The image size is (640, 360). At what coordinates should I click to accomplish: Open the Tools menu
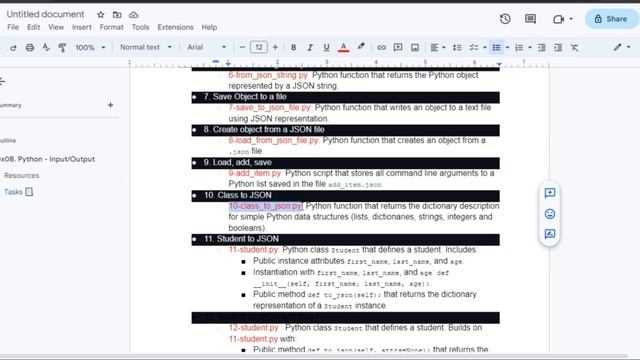pos(140,27)
